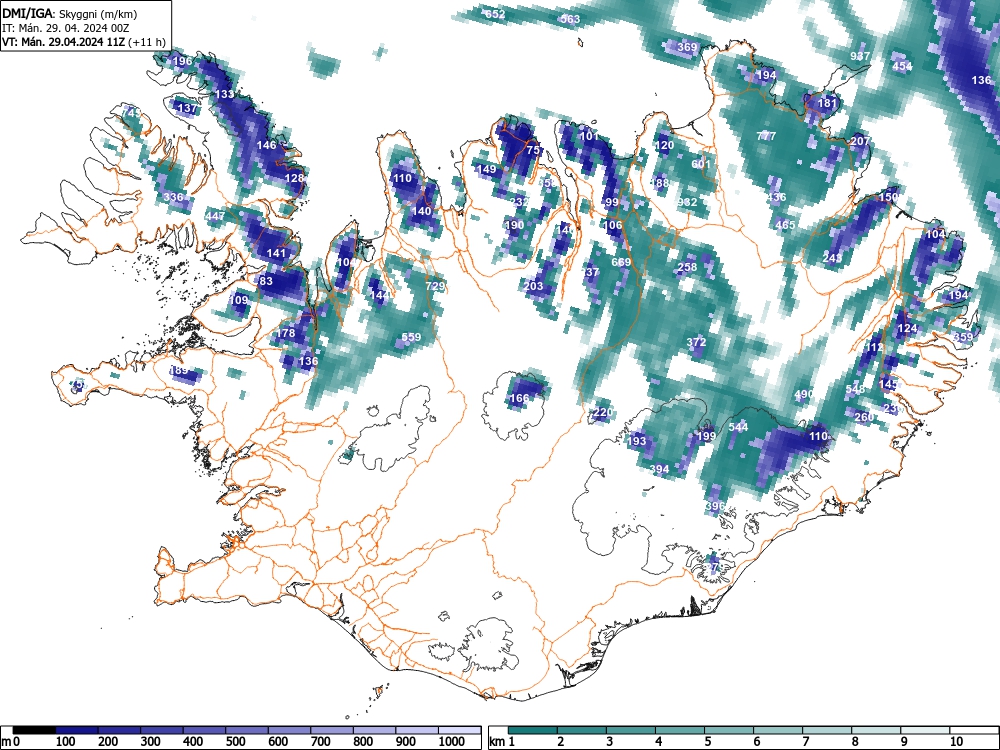Click visibility value 101 in the north

589,136
